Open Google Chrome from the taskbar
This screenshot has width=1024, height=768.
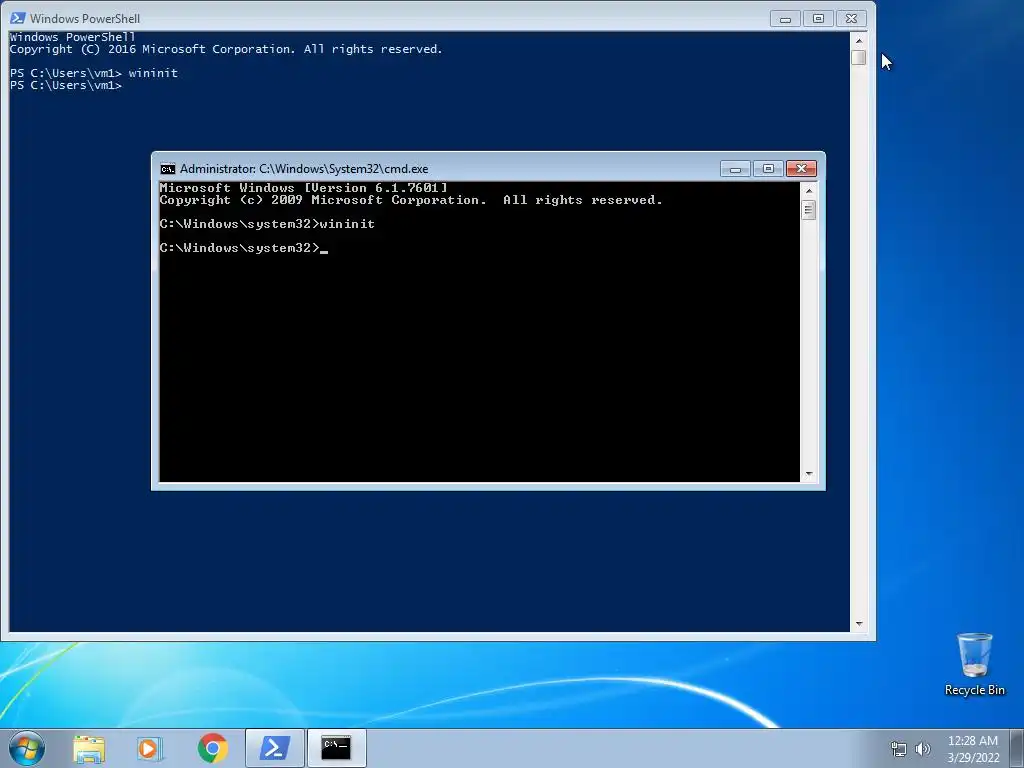point(213,748)
